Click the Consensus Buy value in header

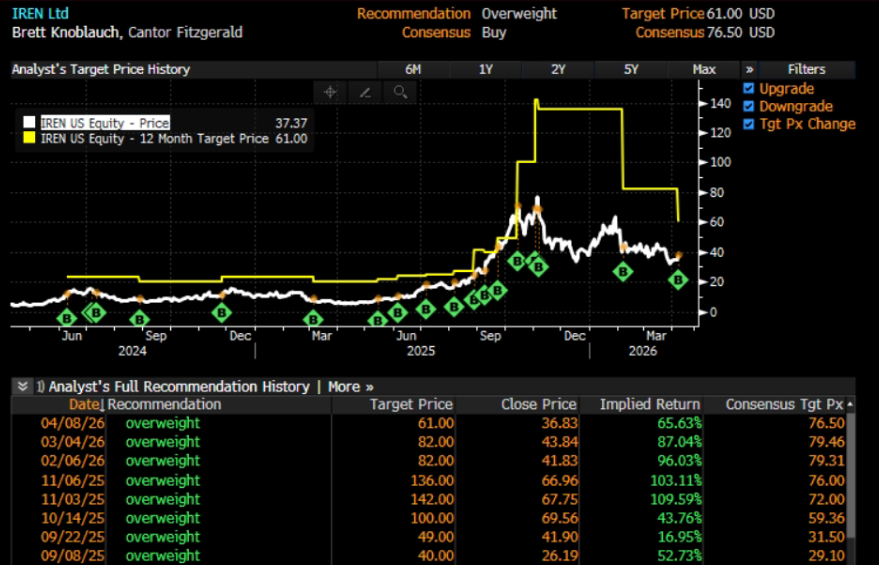(494, 33)
